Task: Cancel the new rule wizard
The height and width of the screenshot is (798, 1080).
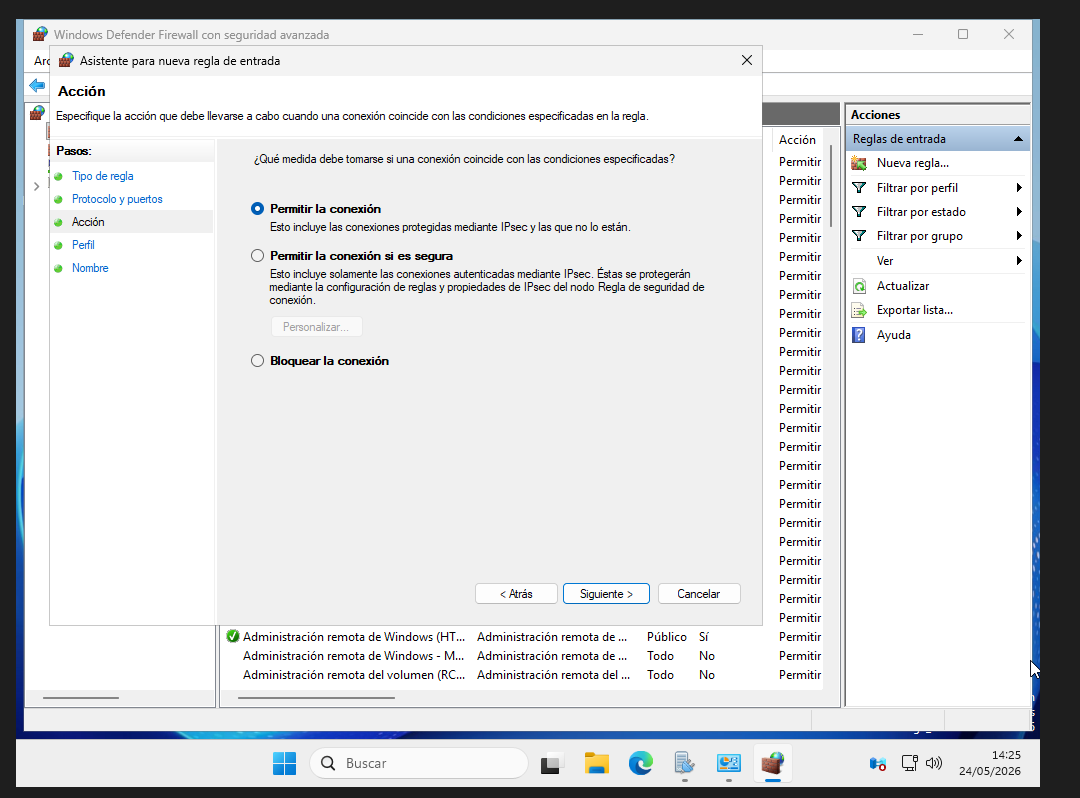Action: (699, 594)
